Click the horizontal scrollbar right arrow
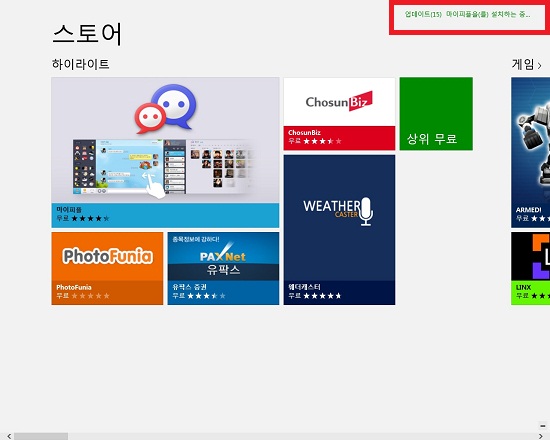The image size is (550, 440). (541, 436)
